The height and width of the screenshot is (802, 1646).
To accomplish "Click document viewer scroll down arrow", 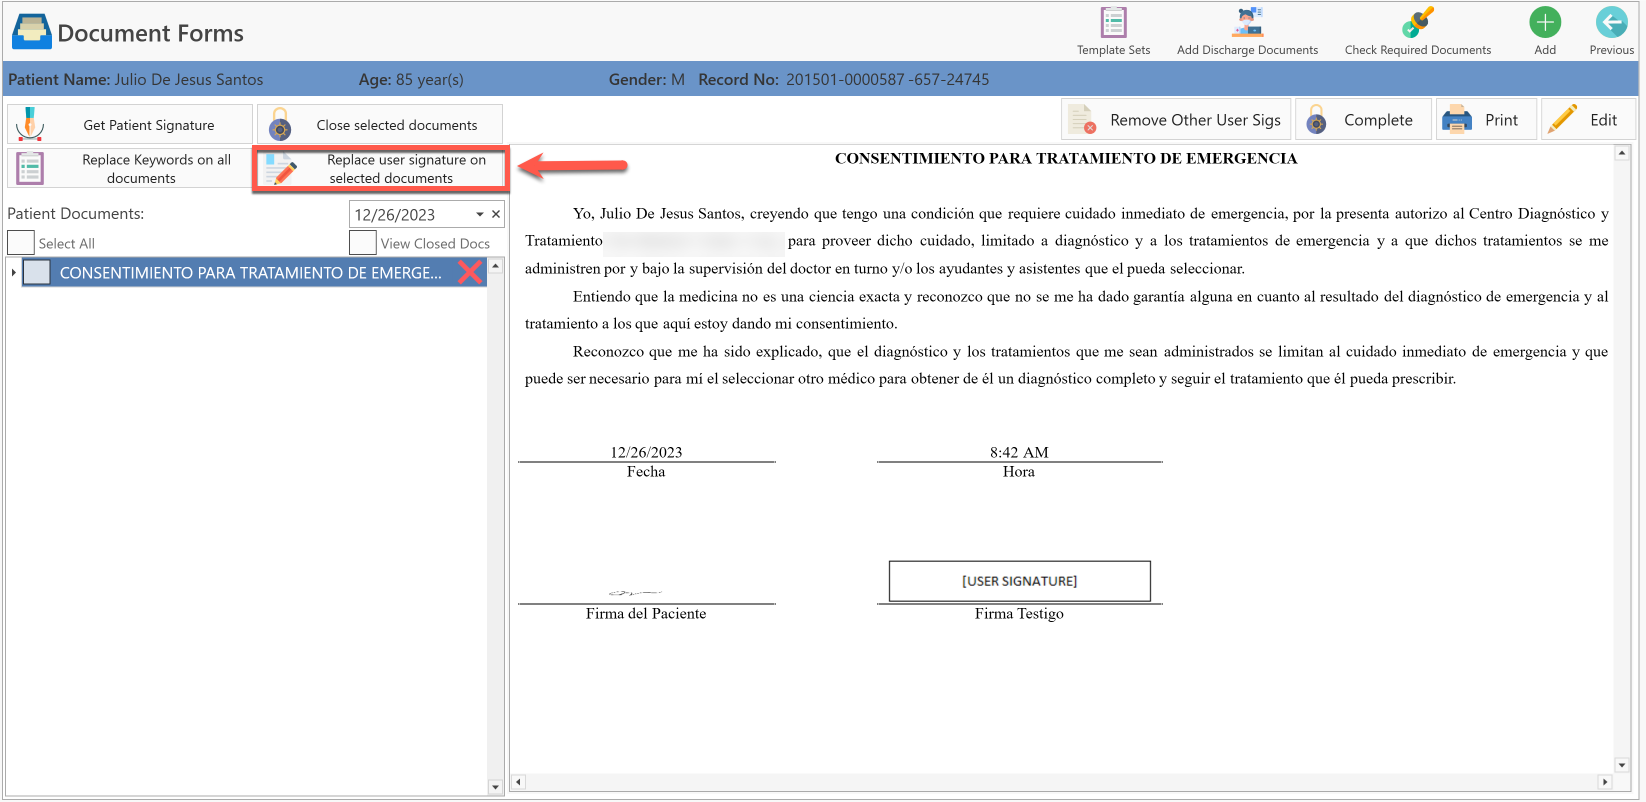I will click(x=1622, y=766).
